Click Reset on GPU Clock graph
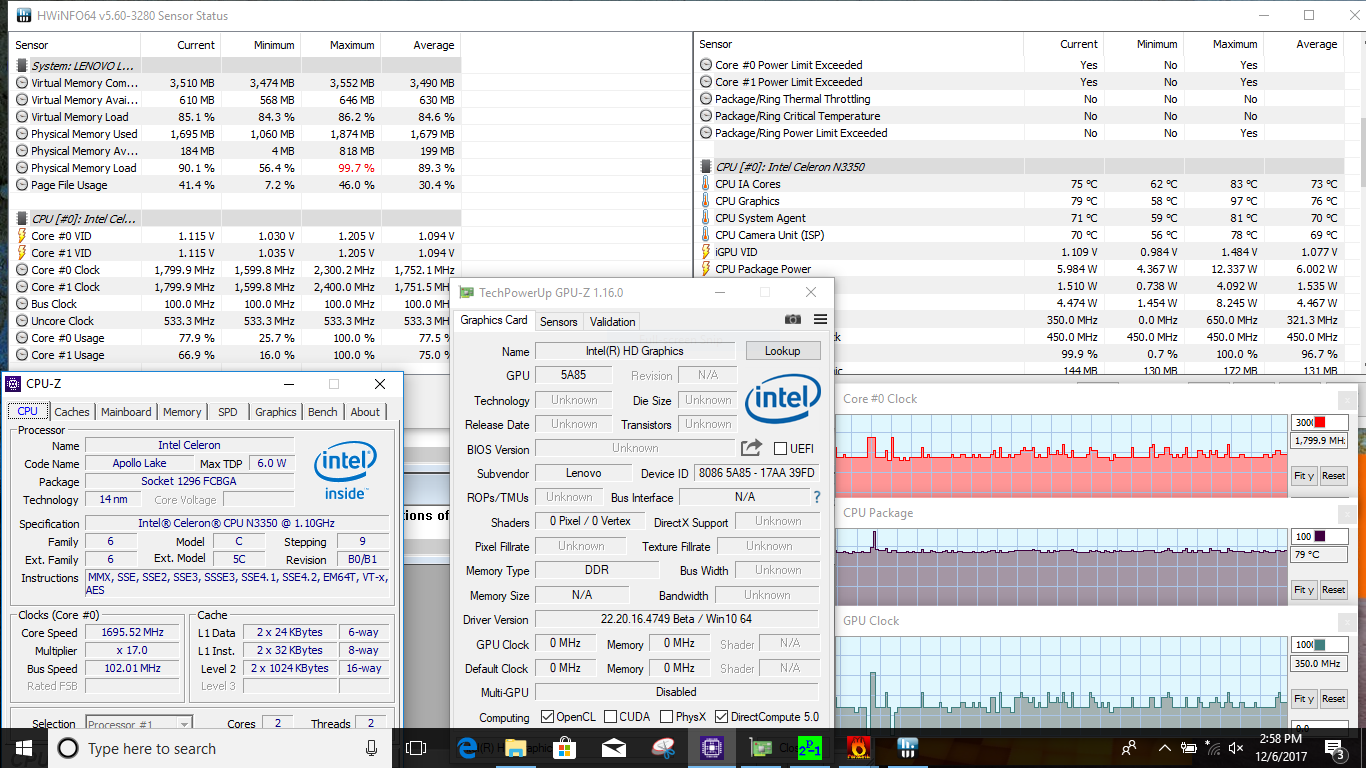The height and width of the screenshot is (768, 1366). click(1334, 699)
